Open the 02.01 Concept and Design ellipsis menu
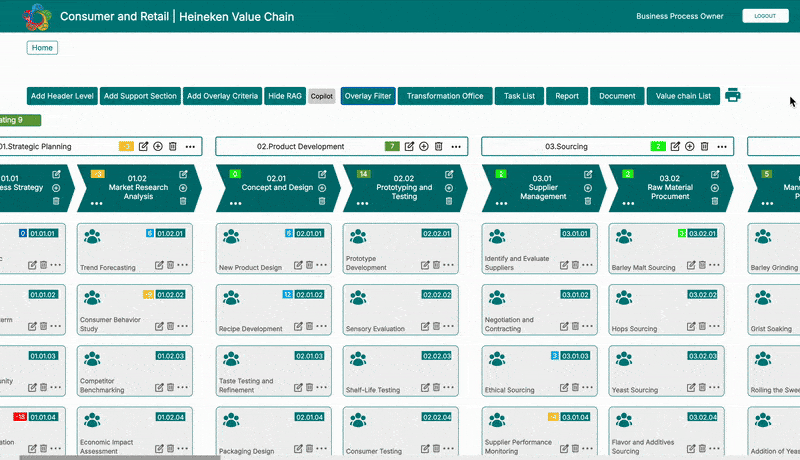800x460 pixels. point(235,203)
